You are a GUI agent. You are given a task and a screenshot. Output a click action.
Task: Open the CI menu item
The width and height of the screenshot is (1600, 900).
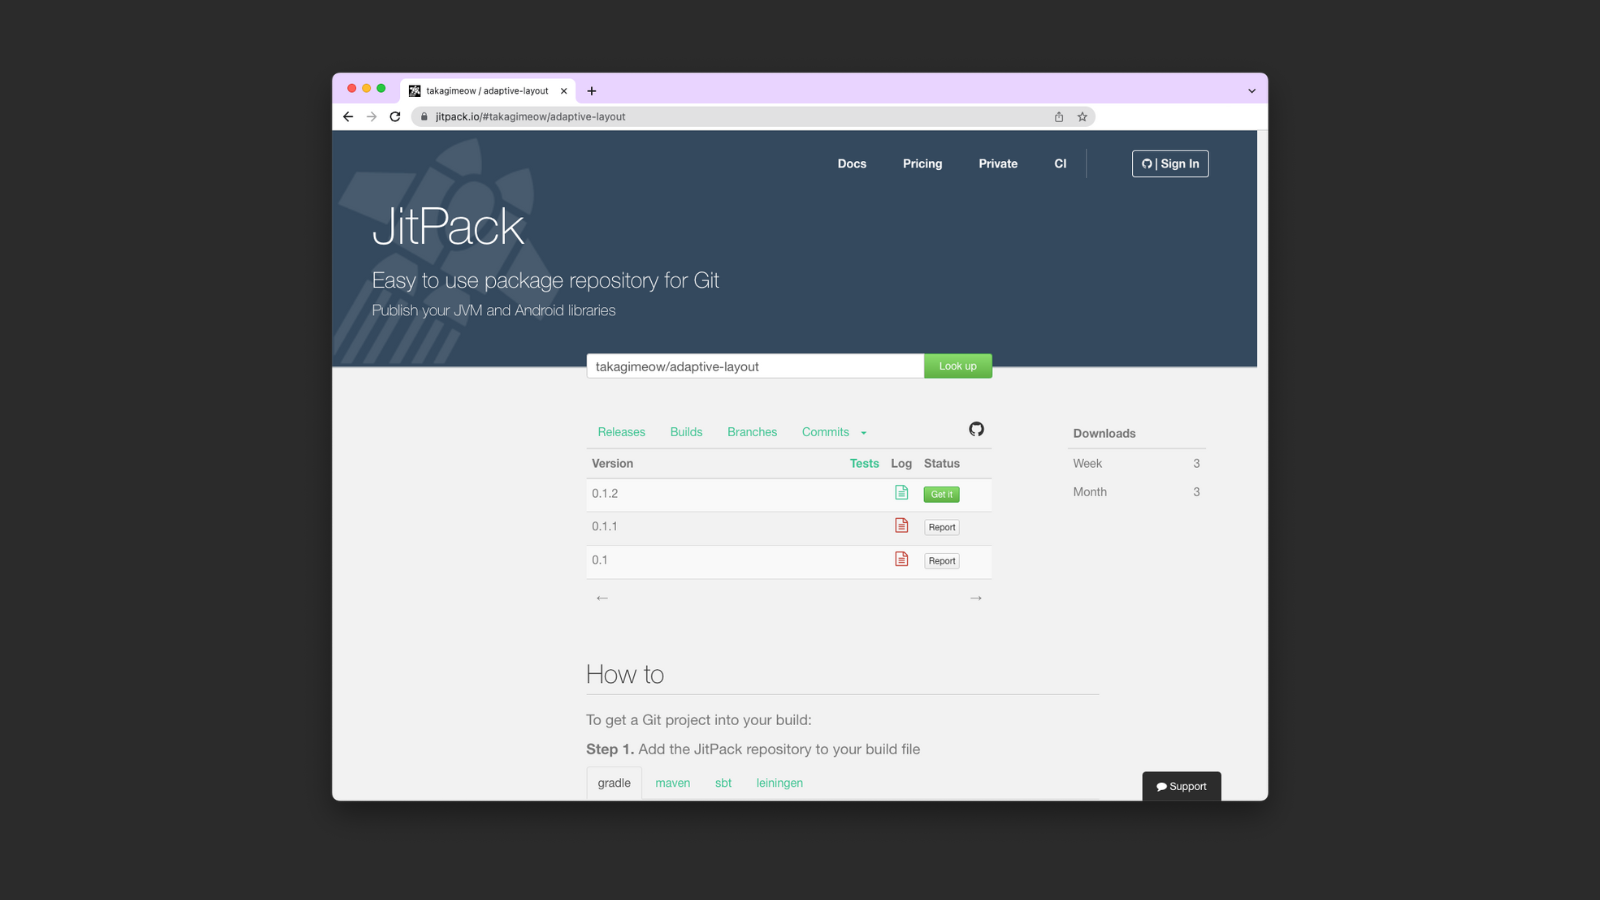click(1060, 164)
